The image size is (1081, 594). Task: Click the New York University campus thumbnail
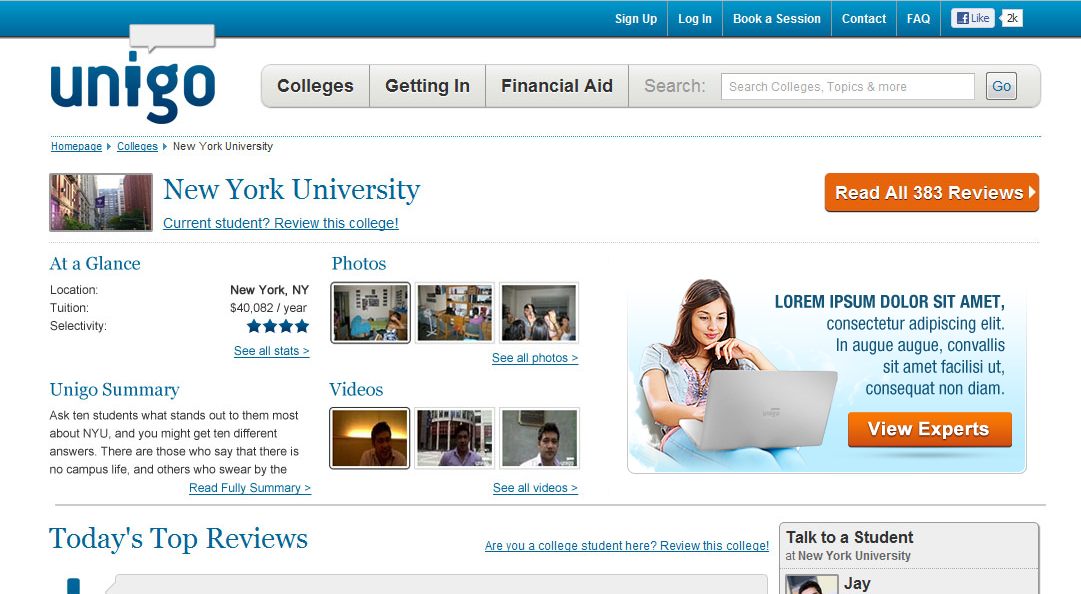pyautogui.click(x=101, y=202)
